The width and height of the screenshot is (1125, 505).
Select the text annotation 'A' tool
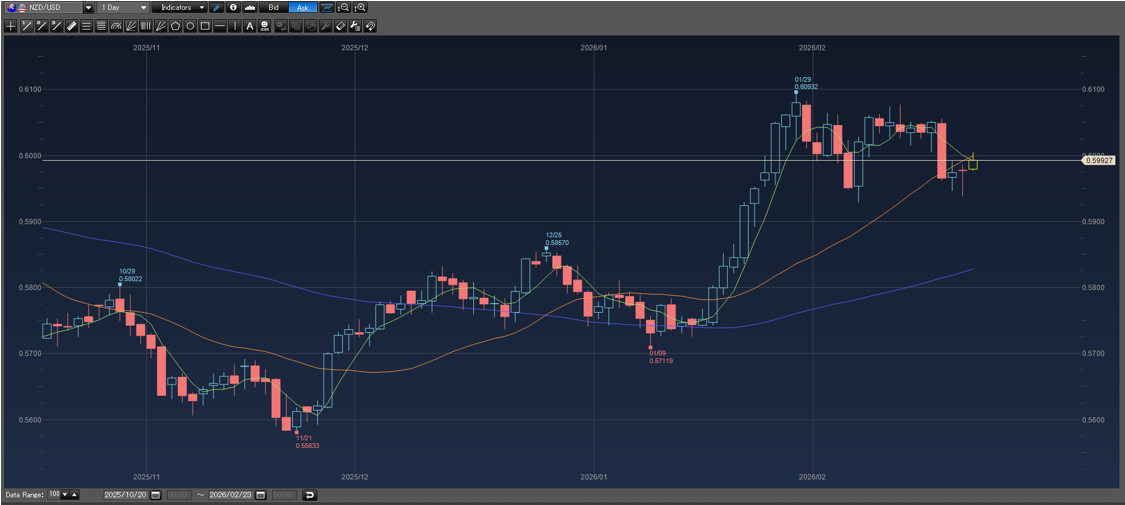coord(249,26)
